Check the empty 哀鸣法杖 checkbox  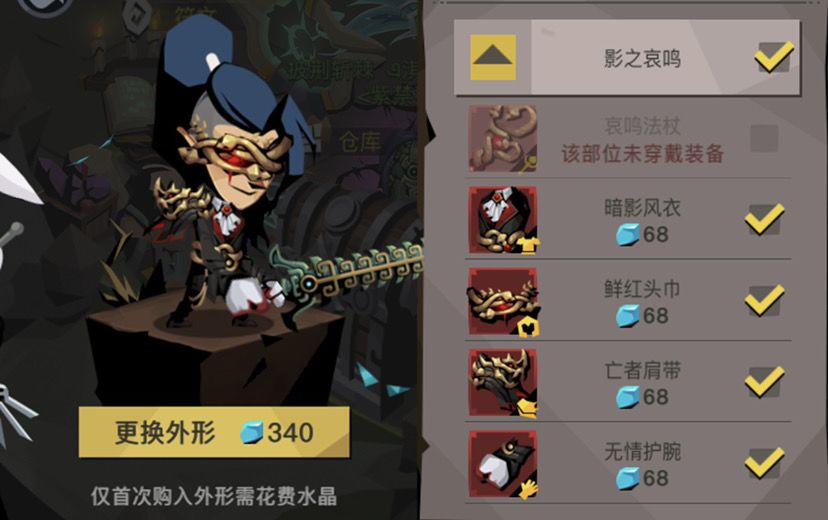[764, 138]
